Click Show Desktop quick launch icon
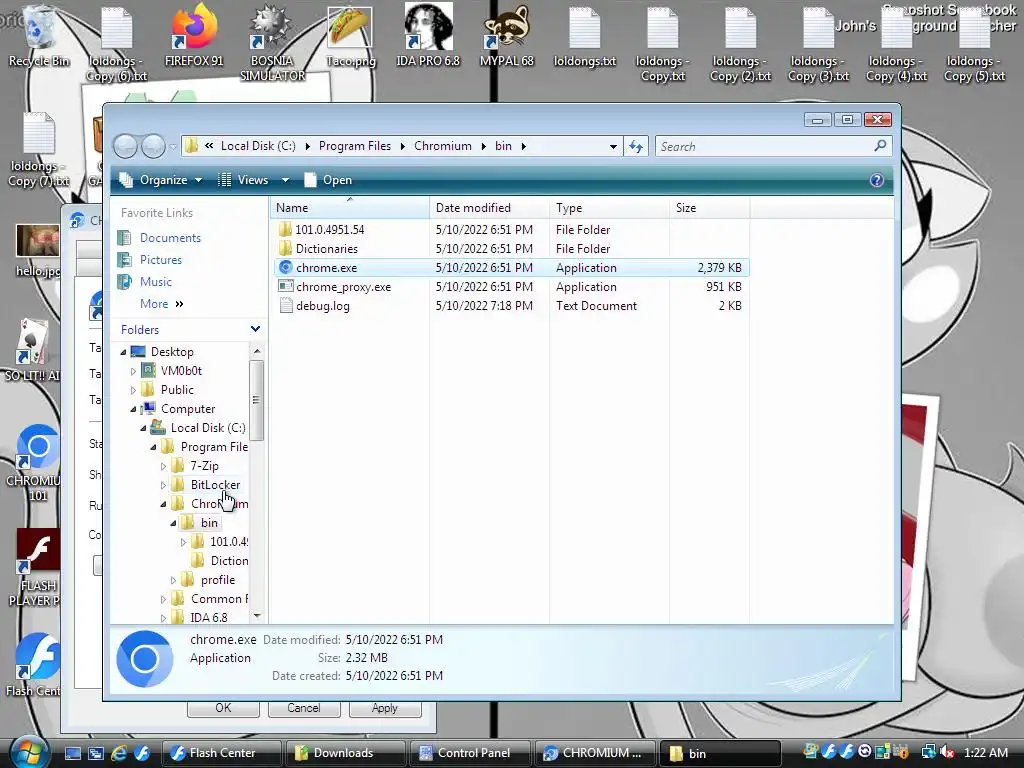1024x768 pixels. coord(72,753)
